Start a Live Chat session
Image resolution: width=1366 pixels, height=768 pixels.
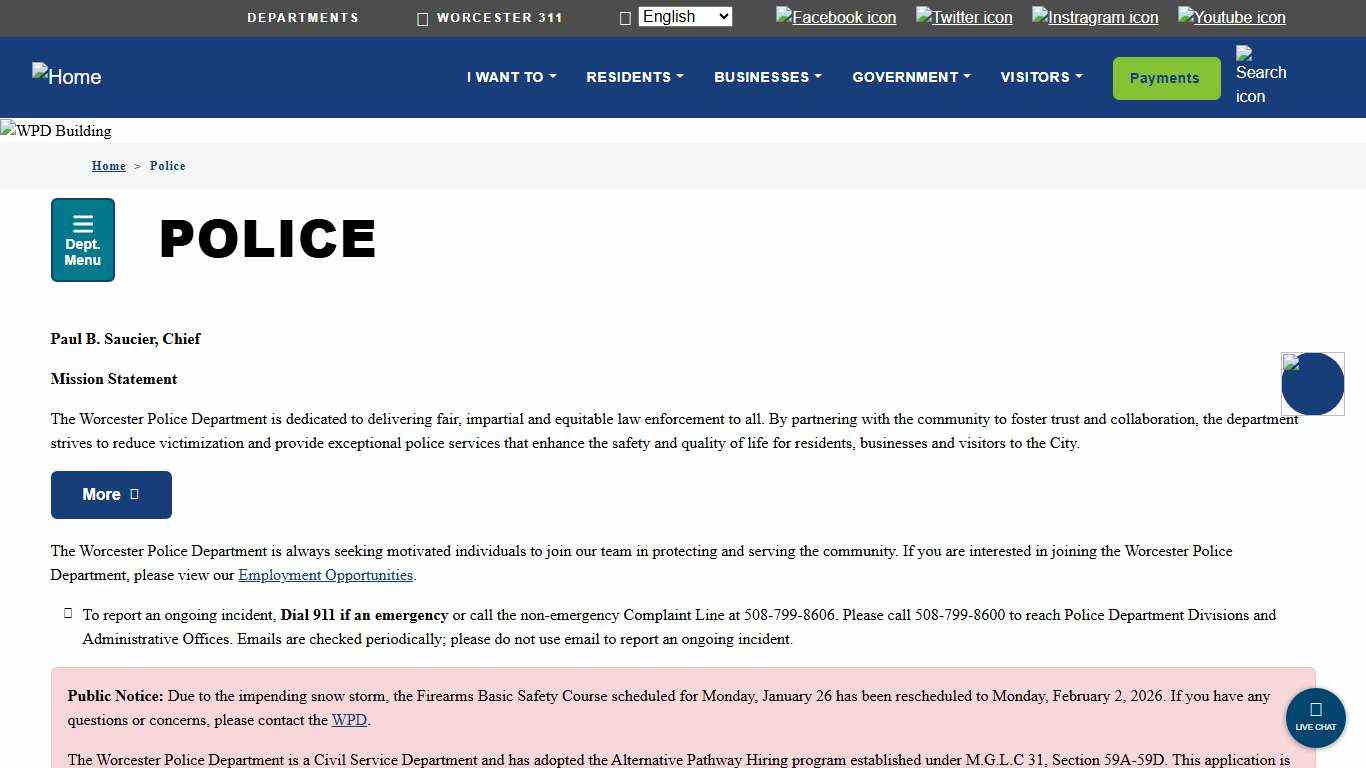pyautogui.click(x=1315, y=717)
